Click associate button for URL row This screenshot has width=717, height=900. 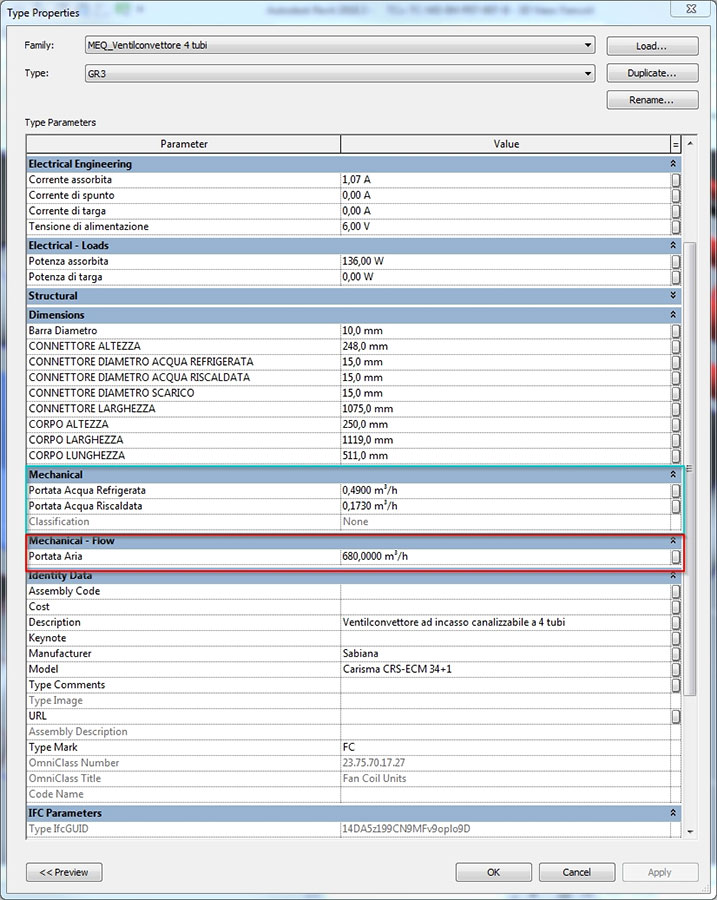point(676,717)
